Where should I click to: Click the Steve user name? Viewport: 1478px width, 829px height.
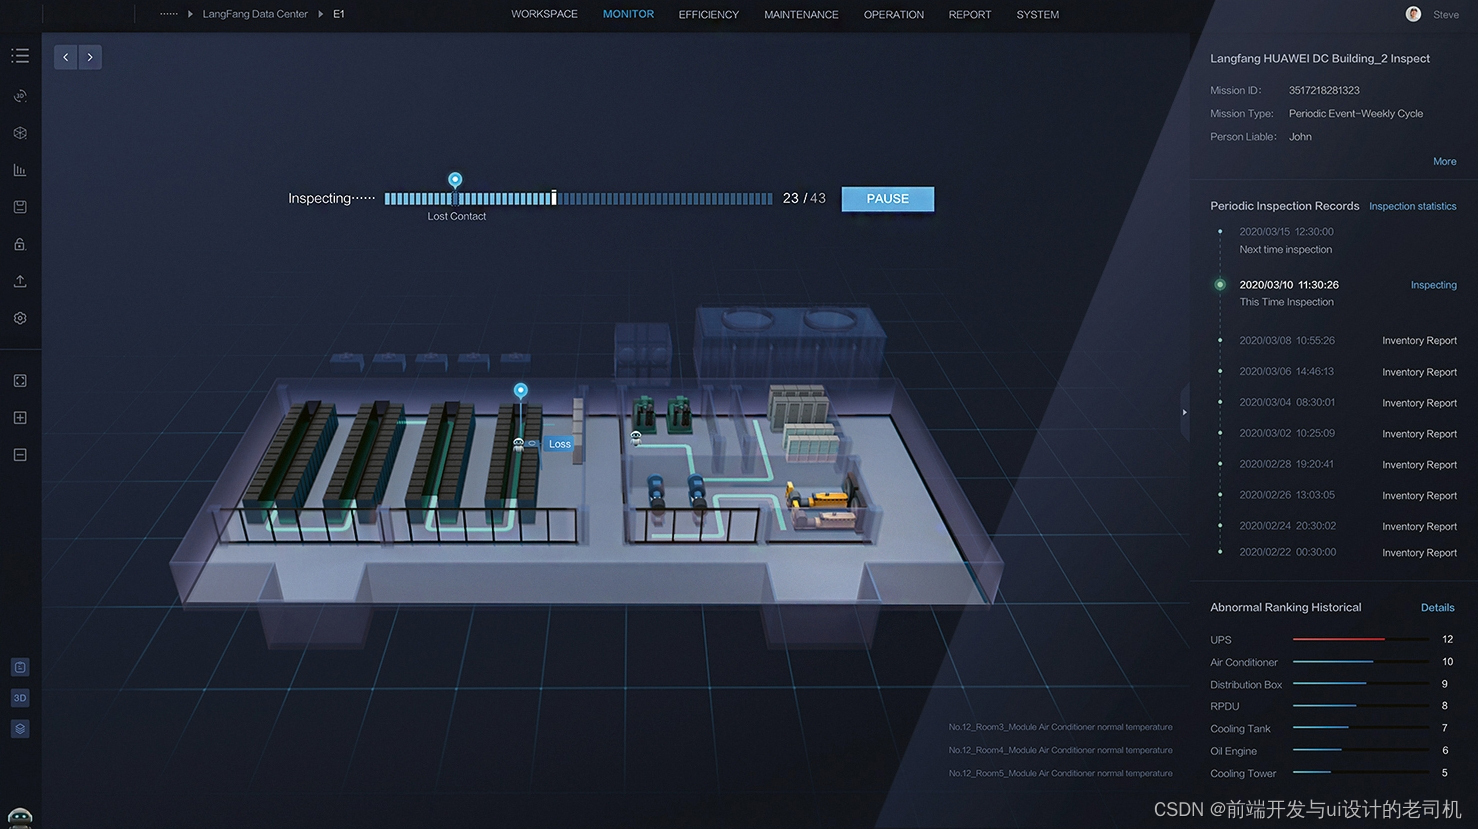click(1445, 14)
